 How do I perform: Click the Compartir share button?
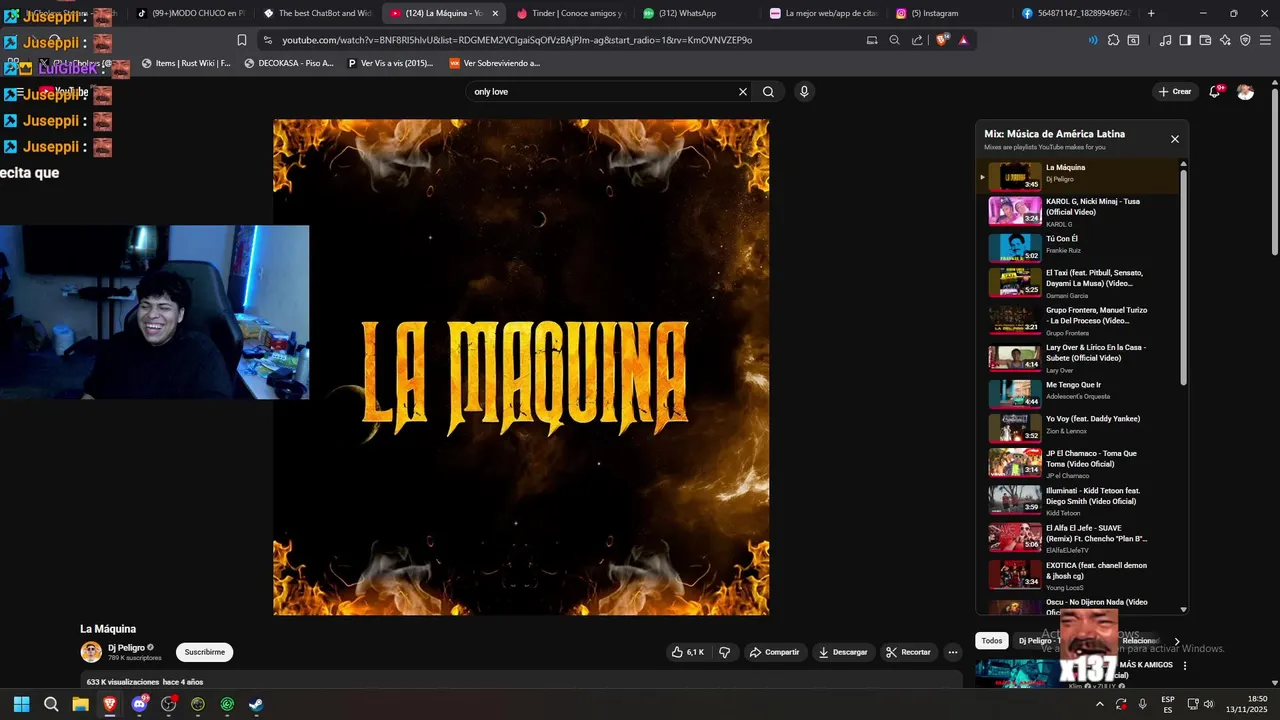pyautogui.click(x=774, y=652)
